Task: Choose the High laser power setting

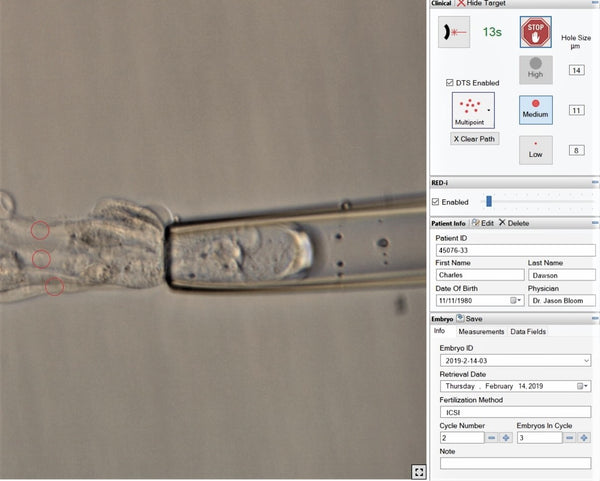Action: pos(536,69)
